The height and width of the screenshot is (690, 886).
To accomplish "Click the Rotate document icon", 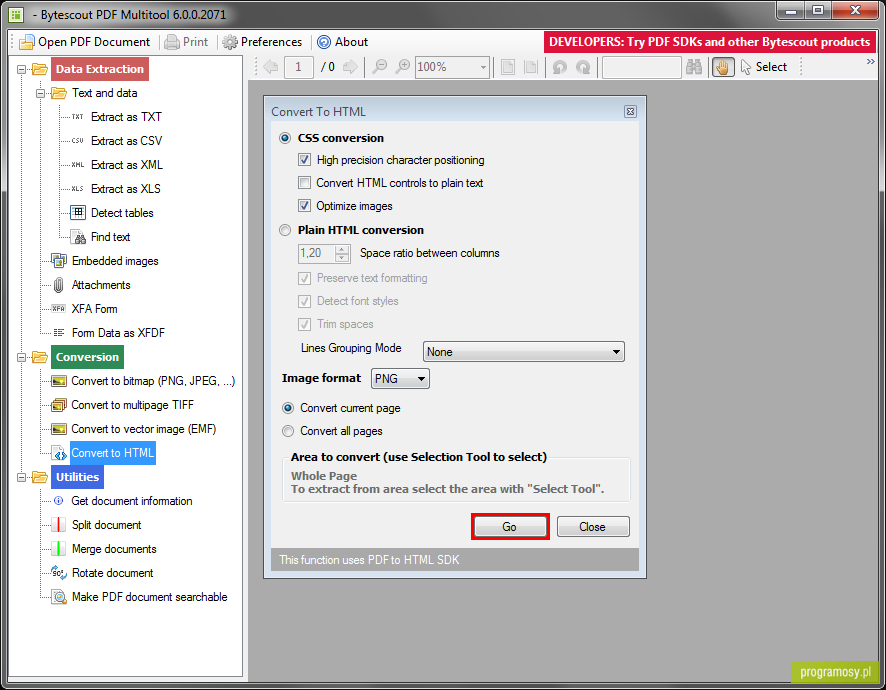I will (x=59, y=572).
